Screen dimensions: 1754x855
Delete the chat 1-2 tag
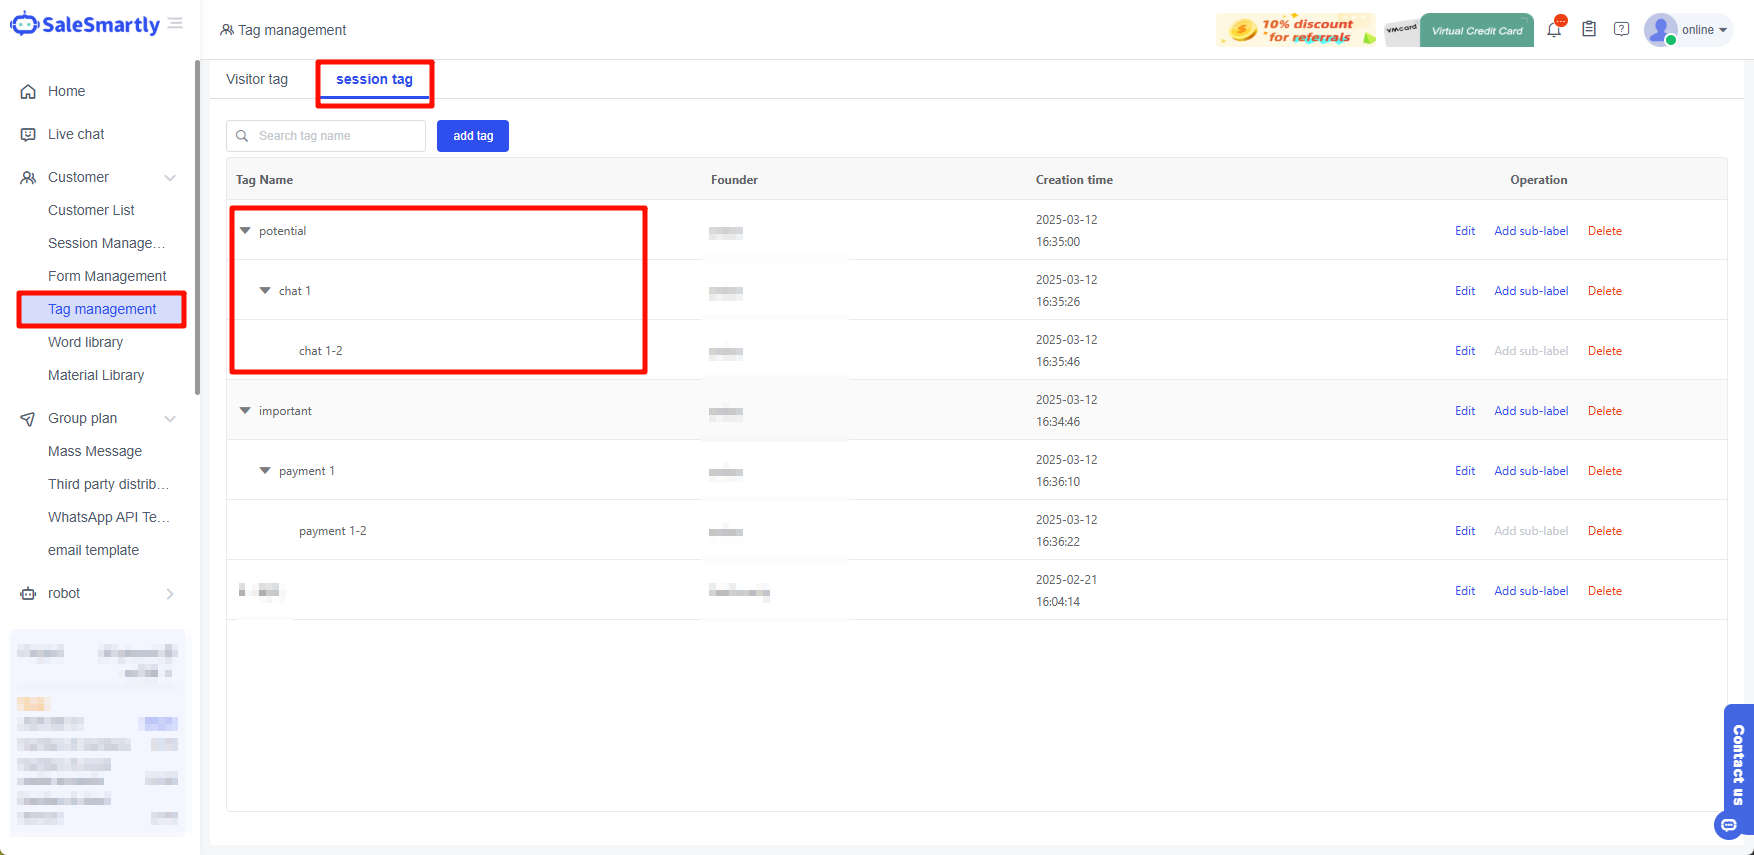pyautogui.click(x=1604, y=351)
